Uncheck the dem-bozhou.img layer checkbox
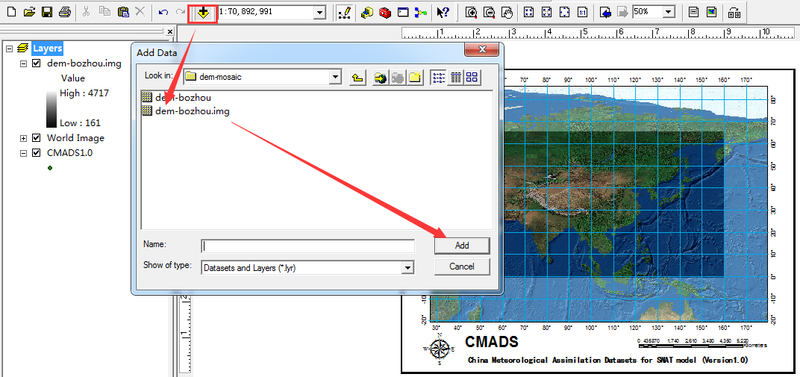 (36, 64)
